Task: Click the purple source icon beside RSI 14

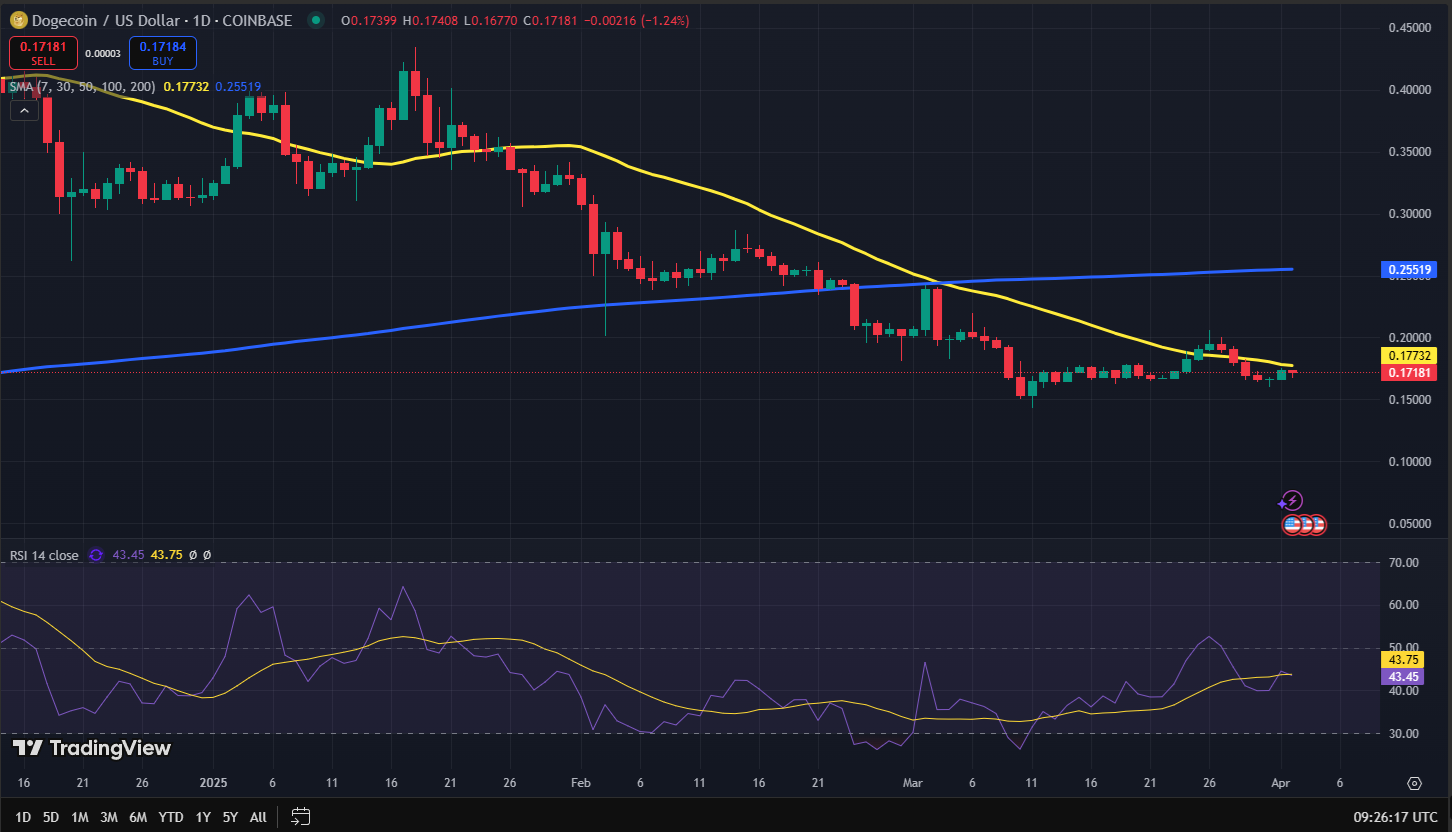Action: coord(95,555)
